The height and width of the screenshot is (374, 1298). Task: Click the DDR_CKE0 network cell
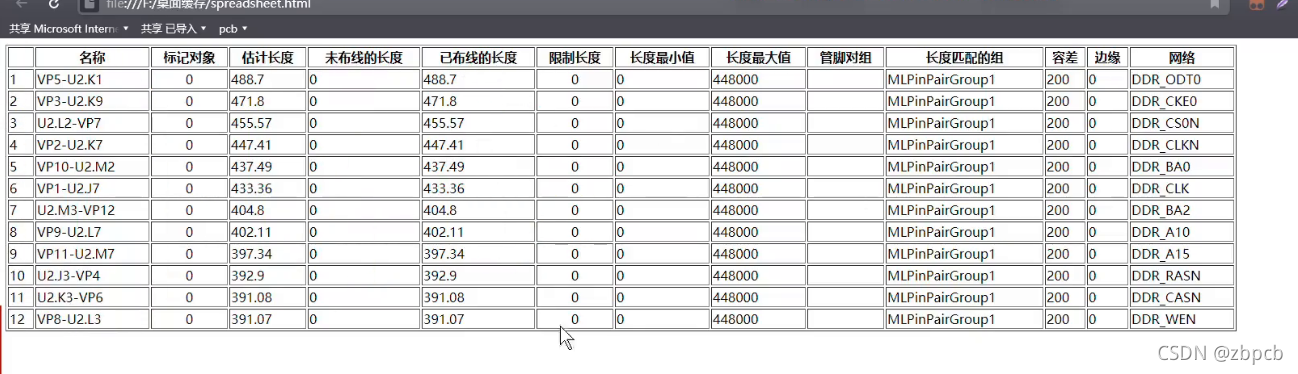click(1181, 101)
